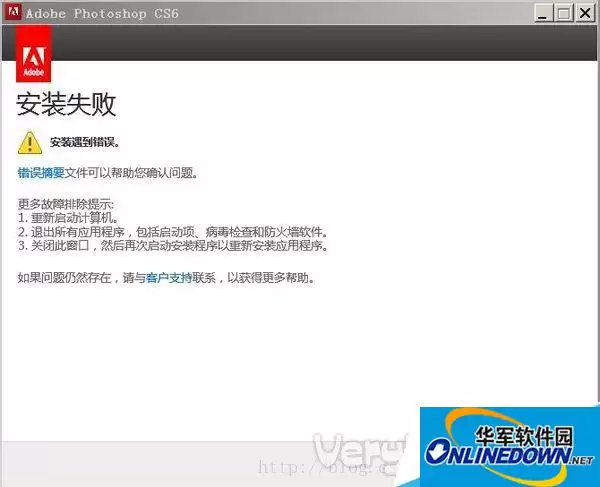Select the line 更多故障排除提示:
Viewport: 600px width, 487px height.
click(66, 204)
